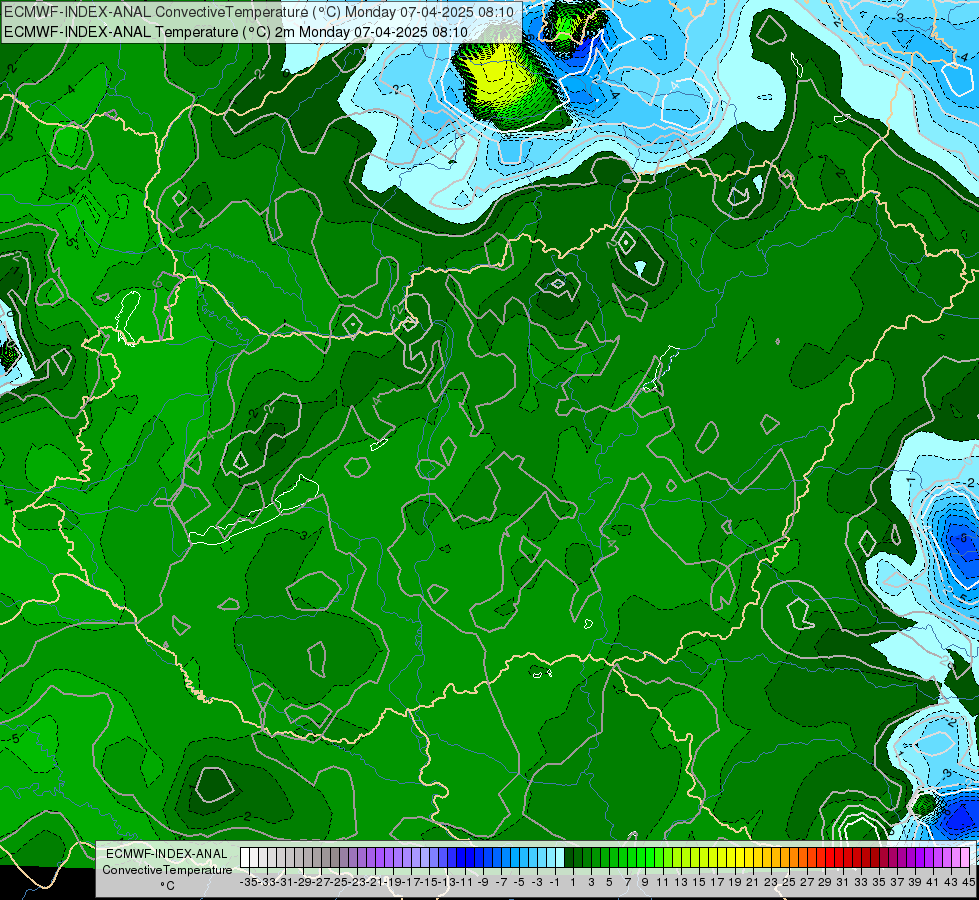This screenshot has width=979, height=900.
Task: Click the legend value label 13
Action: click(681, 882)
